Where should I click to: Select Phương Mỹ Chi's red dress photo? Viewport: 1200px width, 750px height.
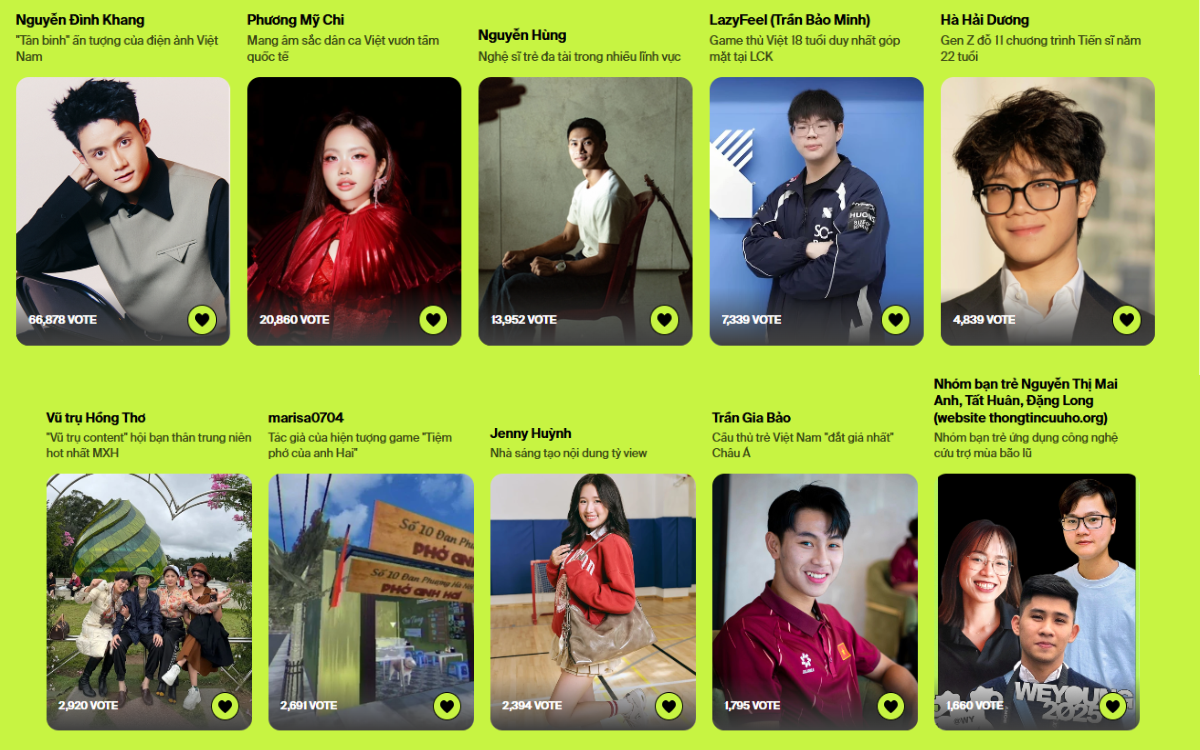coord(354,211)
